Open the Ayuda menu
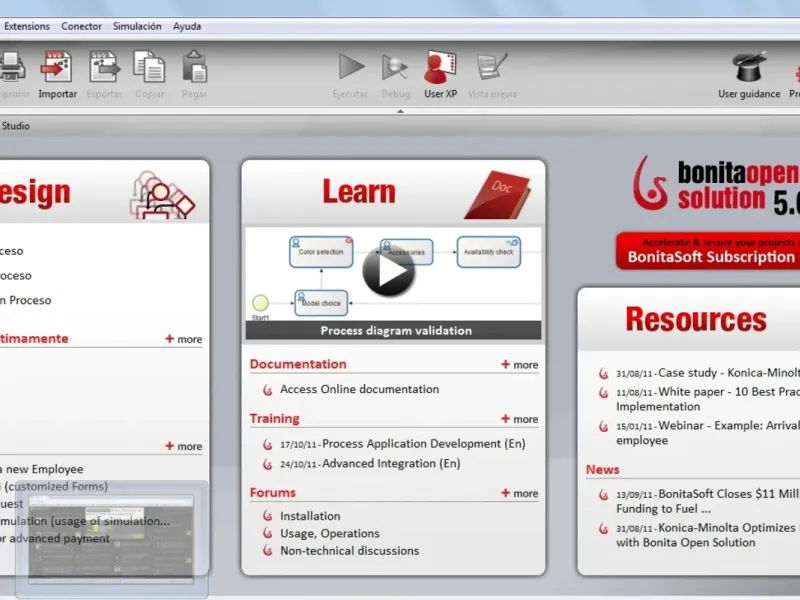This screenshot has width=800, height=600. point(187,26)
